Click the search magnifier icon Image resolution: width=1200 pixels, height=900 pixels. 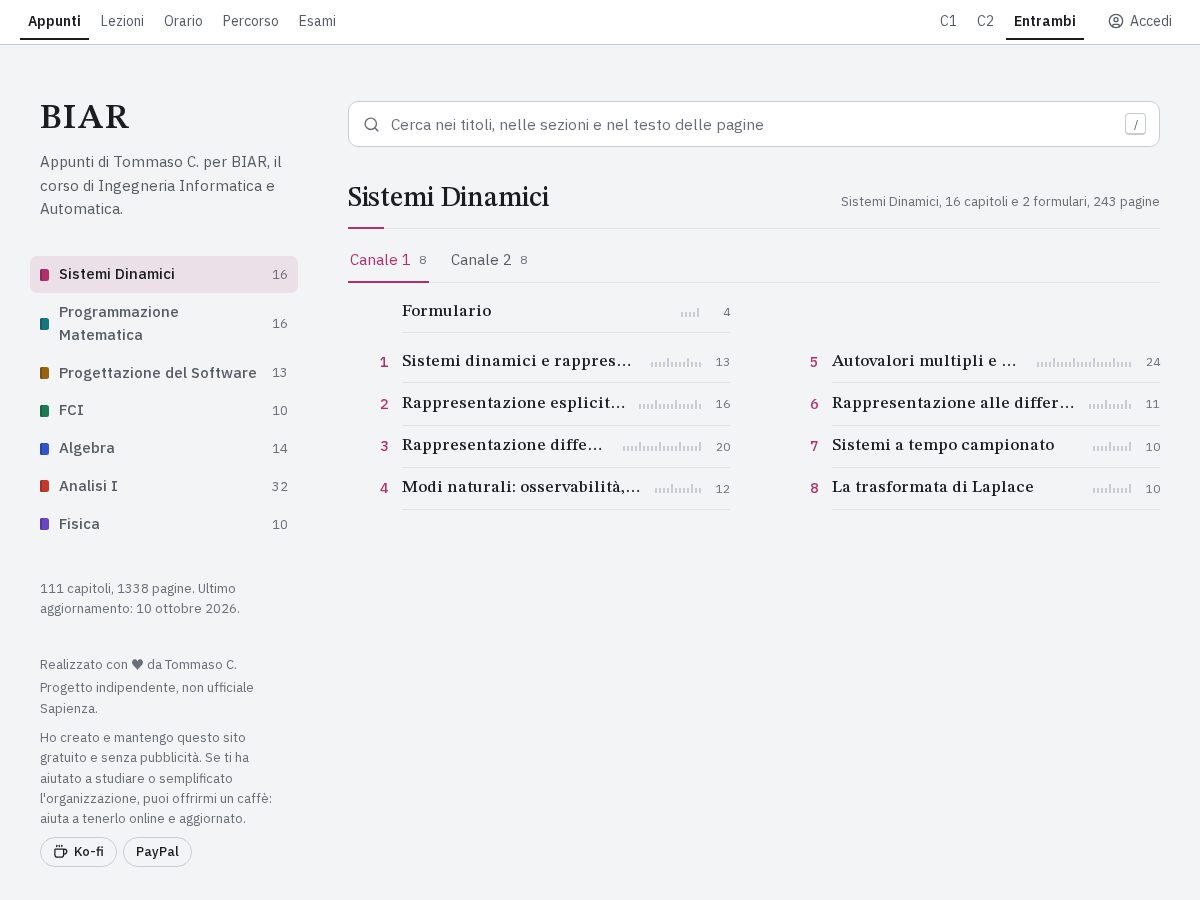click(371, 124)
